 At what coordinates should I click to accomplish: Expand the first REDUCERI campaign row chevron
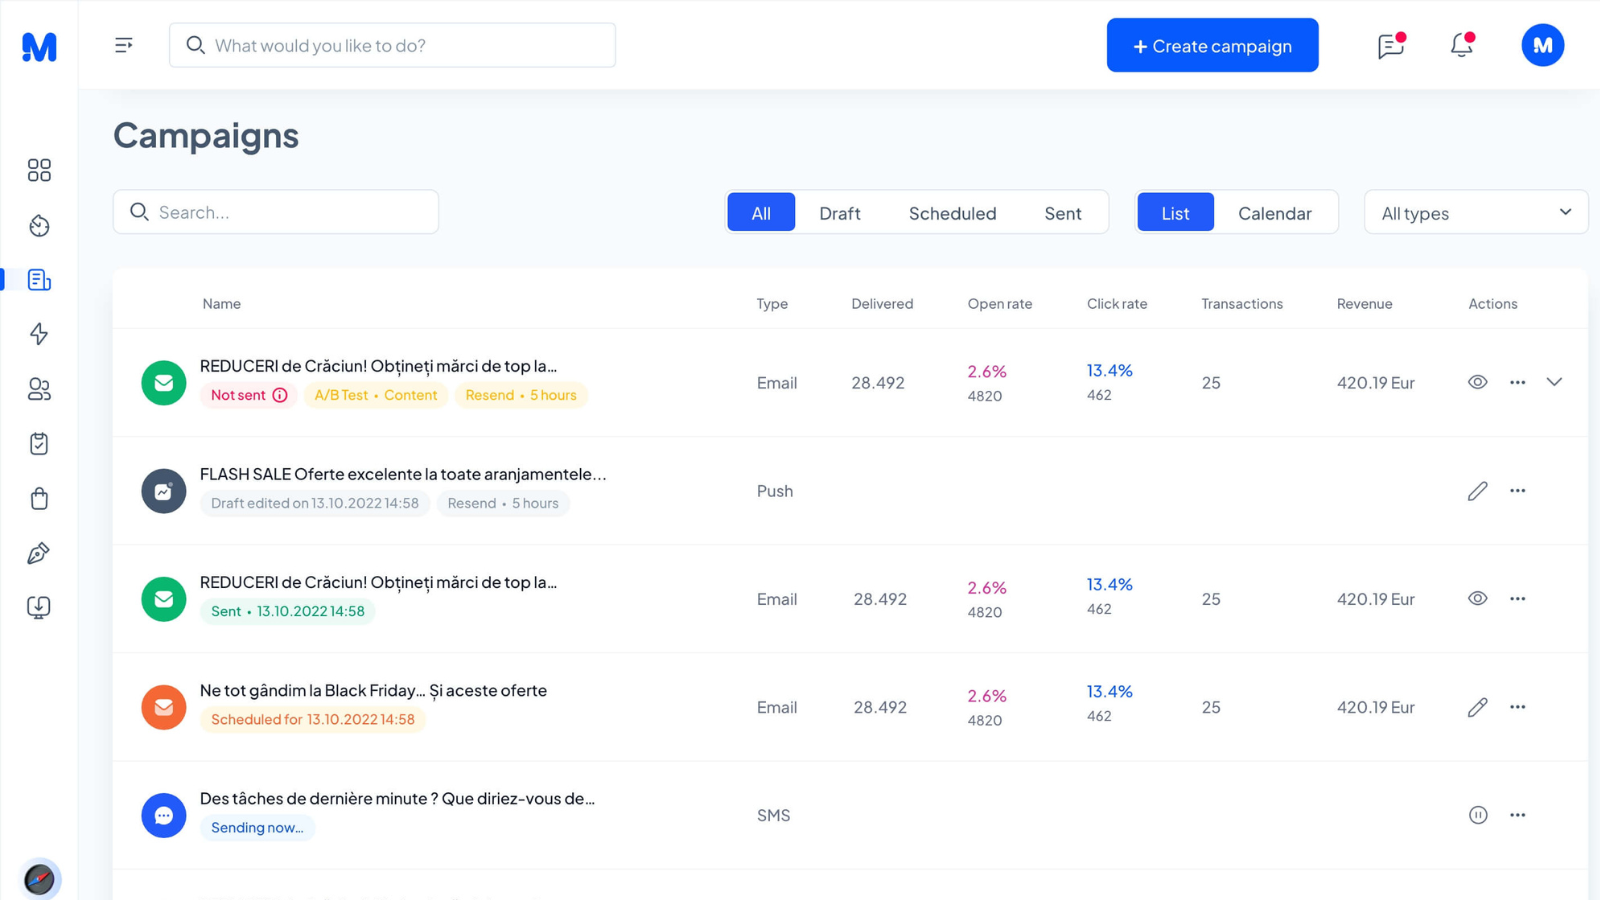[1554, 382]
